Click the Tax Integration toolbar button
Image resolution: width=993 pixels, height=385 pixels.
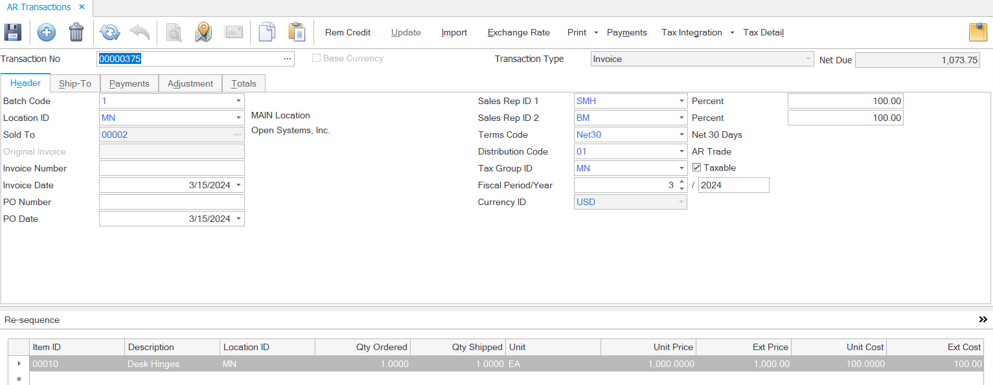tap(692, 32)
